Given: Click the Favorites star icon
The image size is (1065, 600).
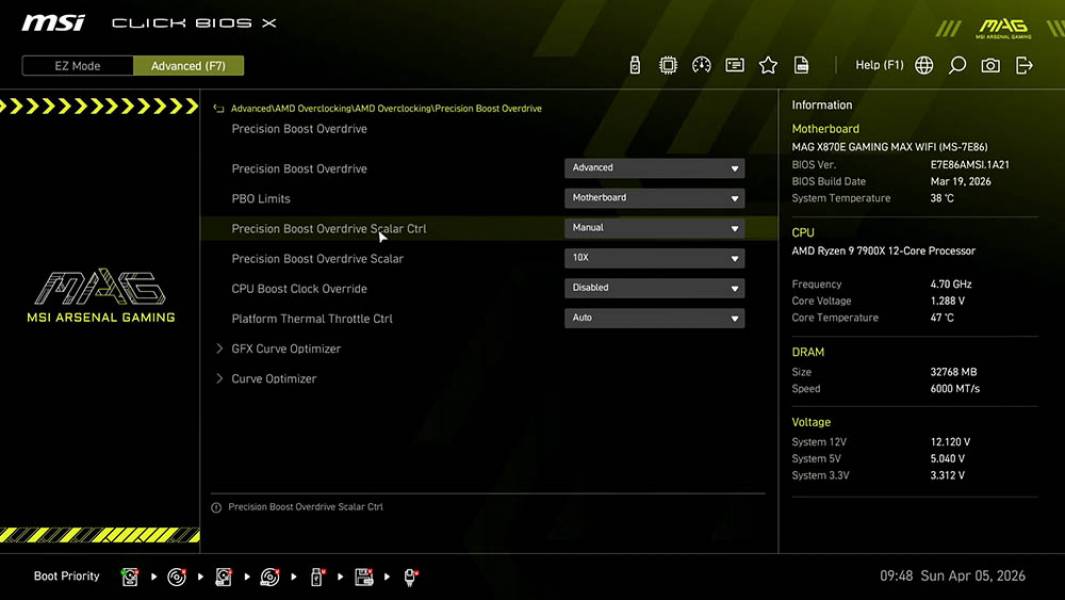Looking at the screenshot, I should (x=768, y=64).
